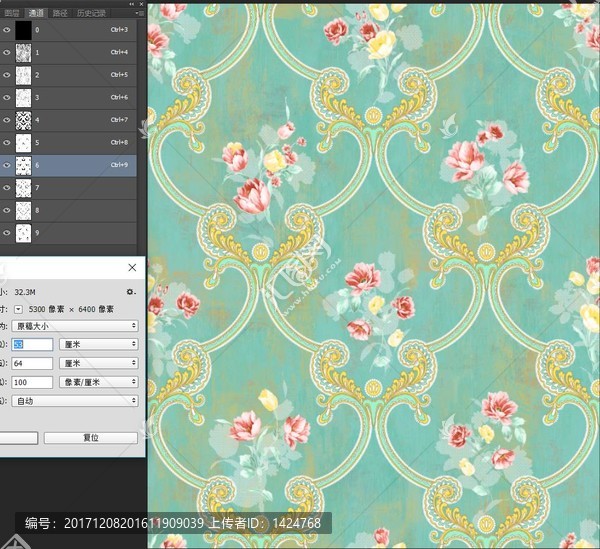This screenshot has width=600, height=549.
Task: Click the 复位 reset button
Action: tap(91, 438)
